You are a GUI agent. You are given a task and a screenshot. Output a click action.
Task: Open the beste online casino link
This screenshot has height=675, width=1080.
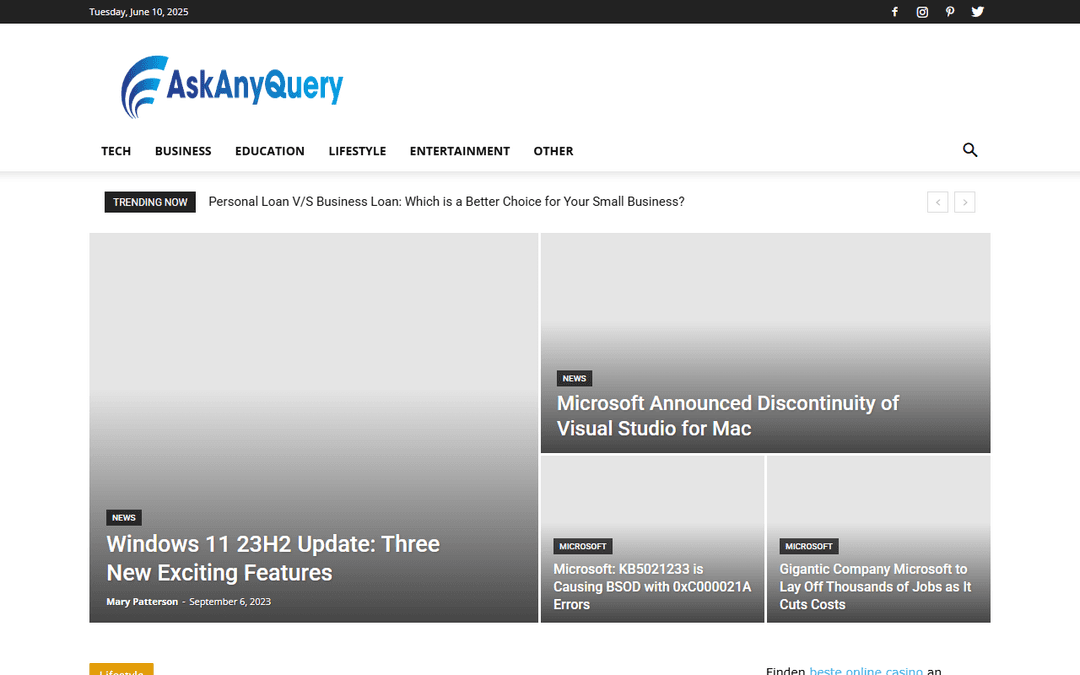pos(866,671)
